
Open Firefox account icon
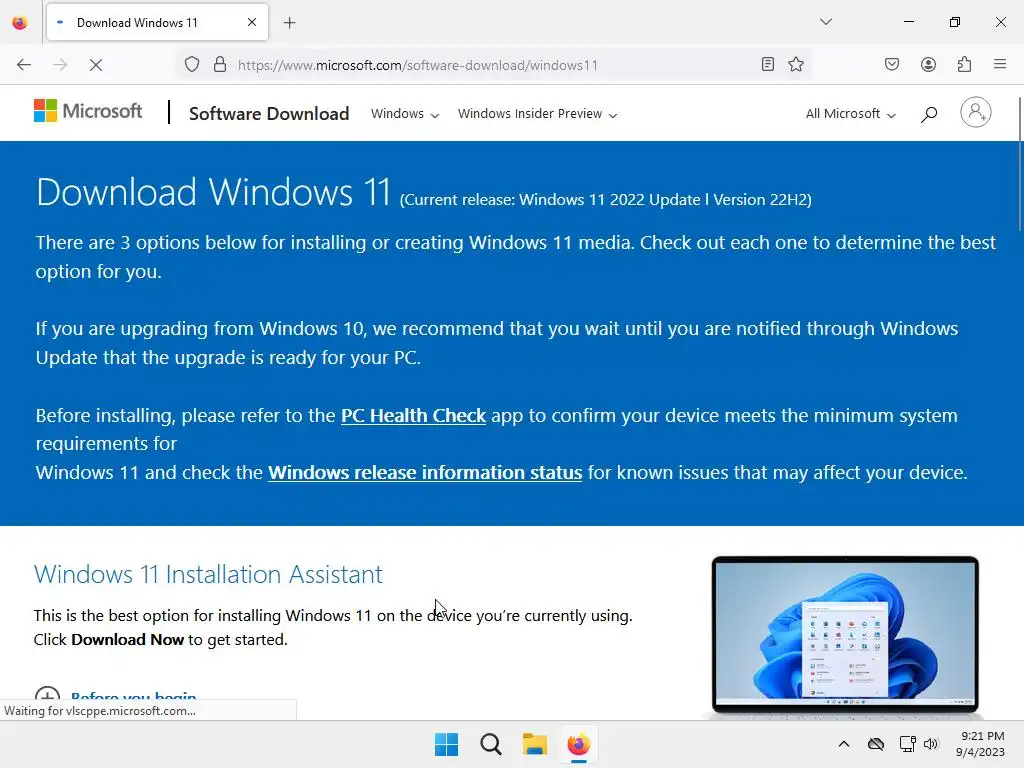coord(928,64)
